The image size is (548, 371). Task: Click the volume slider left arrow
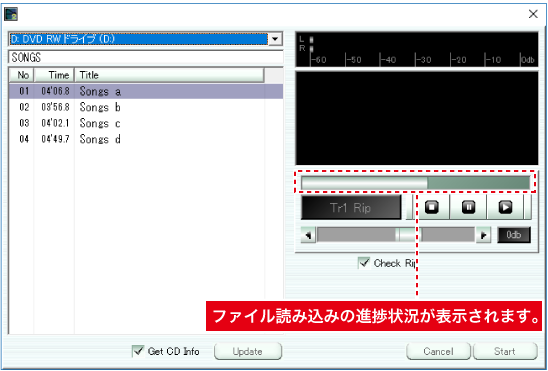(308, 235)
